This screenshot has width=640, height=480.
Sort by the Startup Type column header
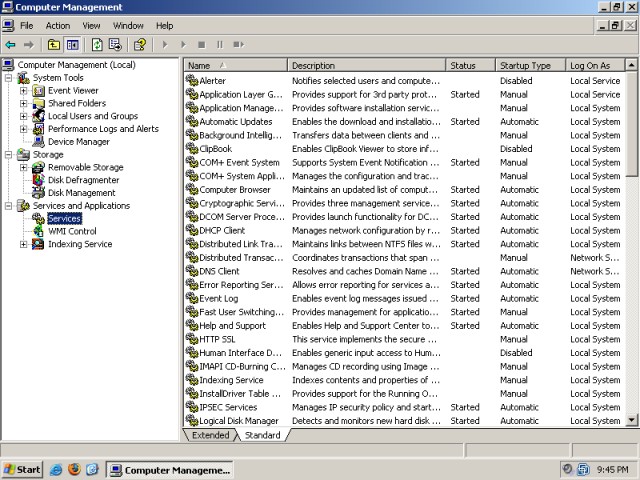(x=531, y=65)
